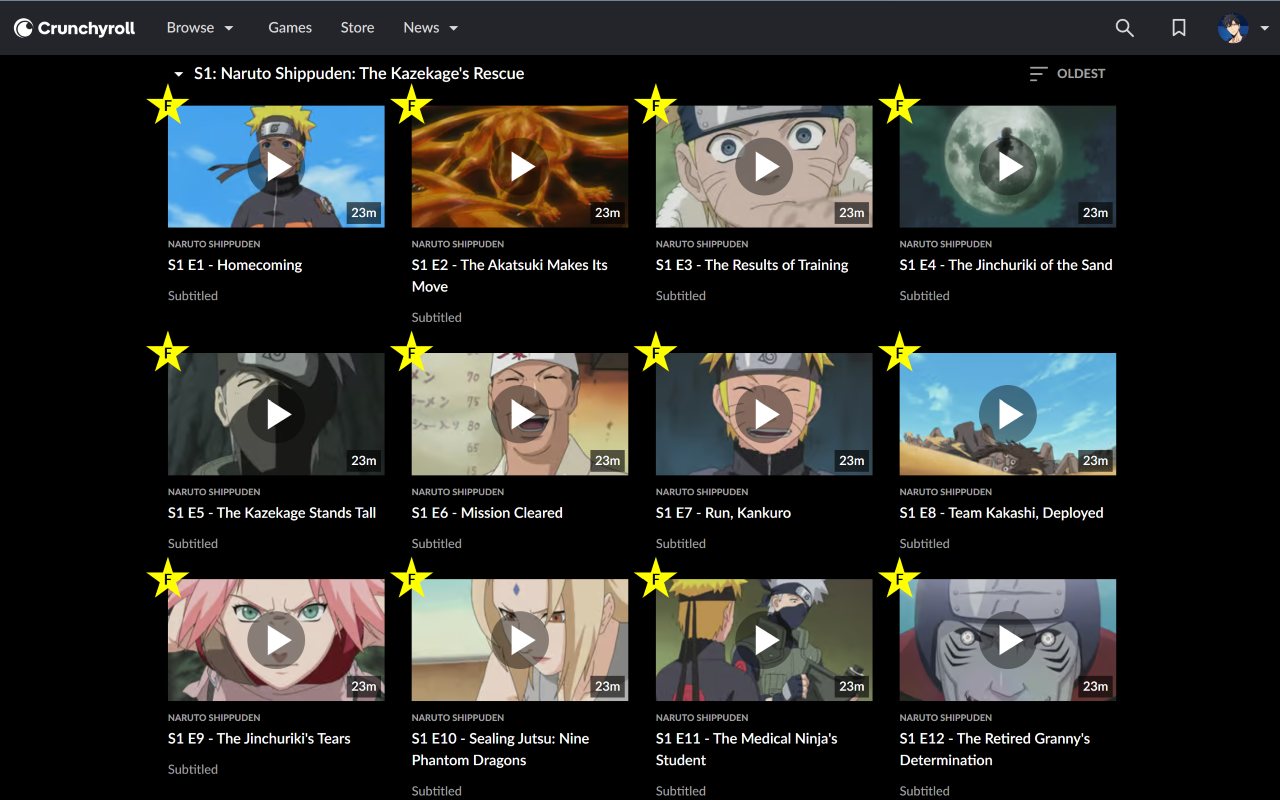
Task: Open the user profile avatar
Action: tap(1232, 28)
